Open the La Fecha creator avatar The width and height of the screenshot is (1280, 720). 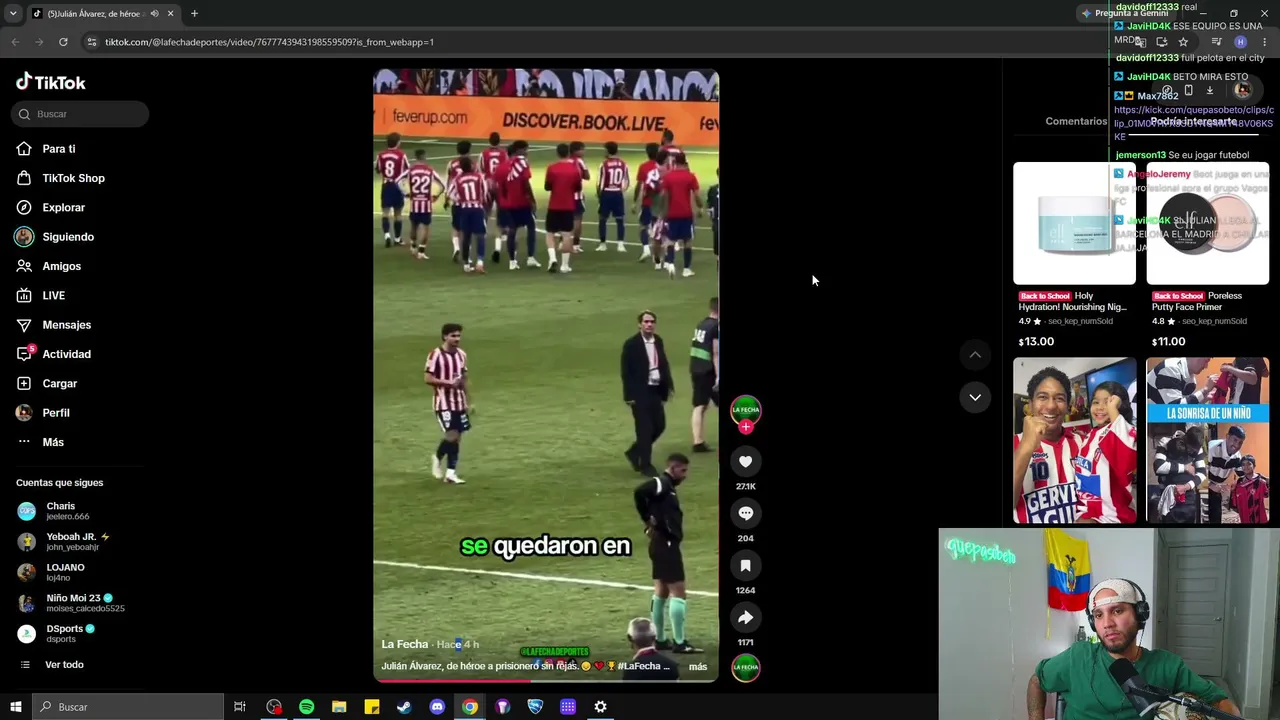point(745,410)
